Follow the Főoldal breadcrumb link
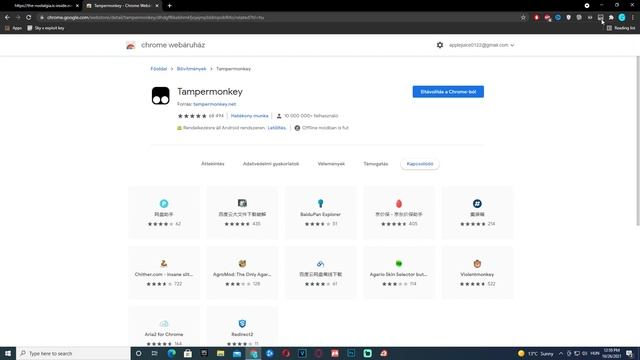This screenshot has height=360, width=640. click(158, 69)
